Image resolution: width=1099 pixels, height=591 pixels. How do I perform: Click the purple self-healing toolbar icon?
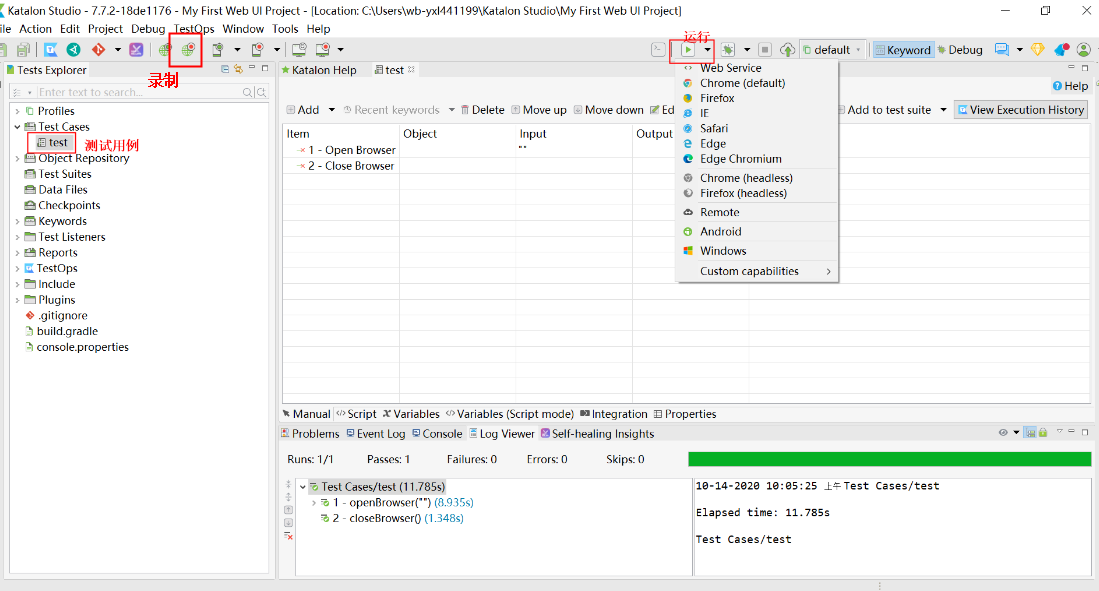pyautogui.click(x=137, y=50)
